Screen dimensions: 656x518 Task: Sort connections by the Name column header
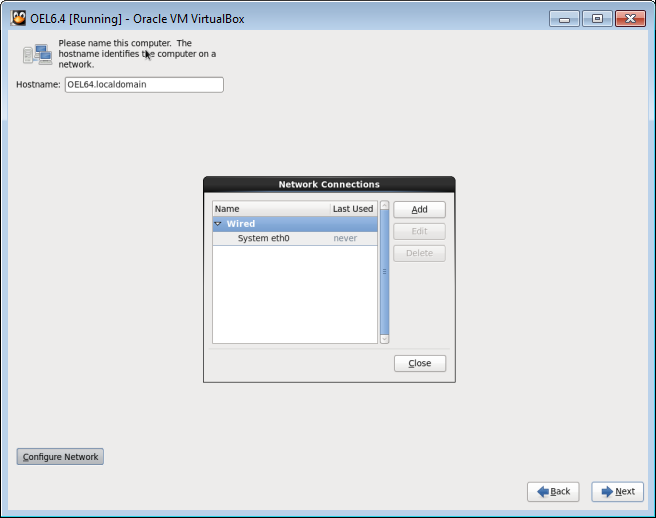point(272,209)
